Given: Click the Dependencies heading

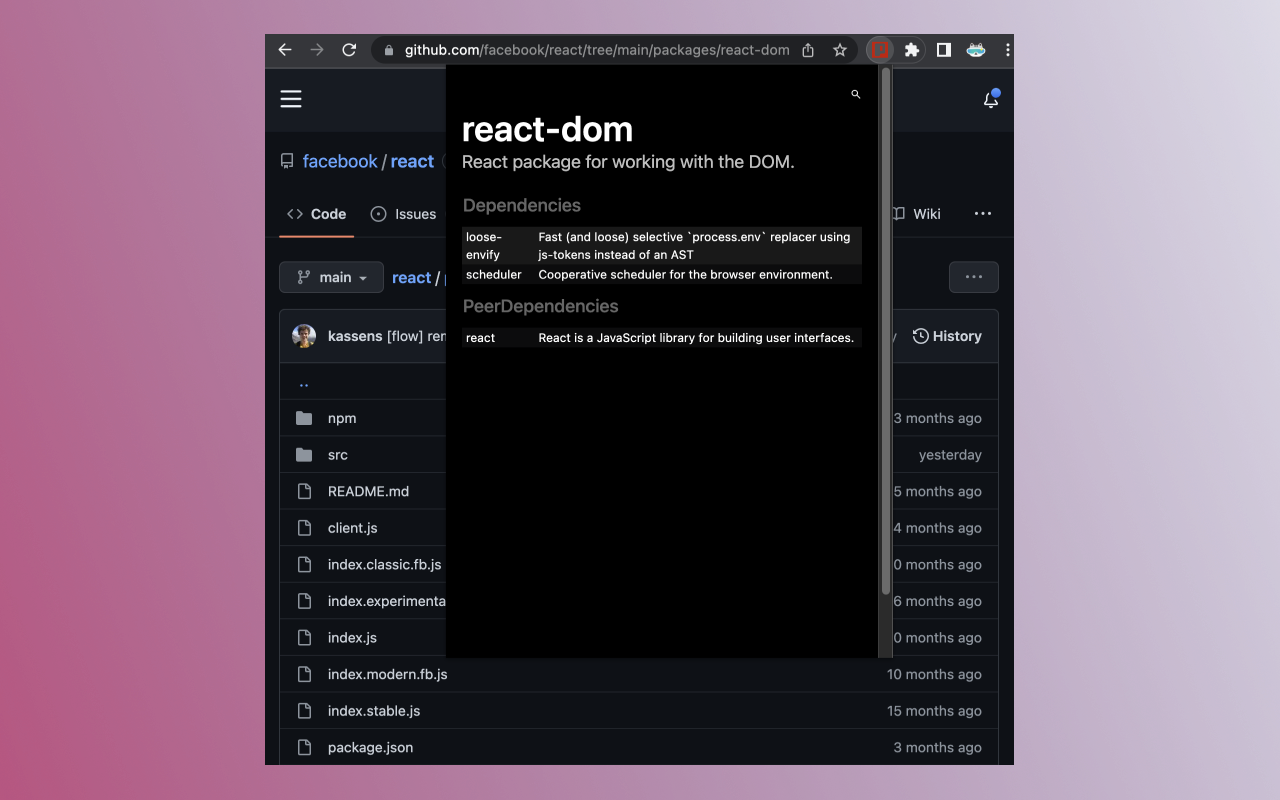Looking at the screenshot, I should 522,205.
